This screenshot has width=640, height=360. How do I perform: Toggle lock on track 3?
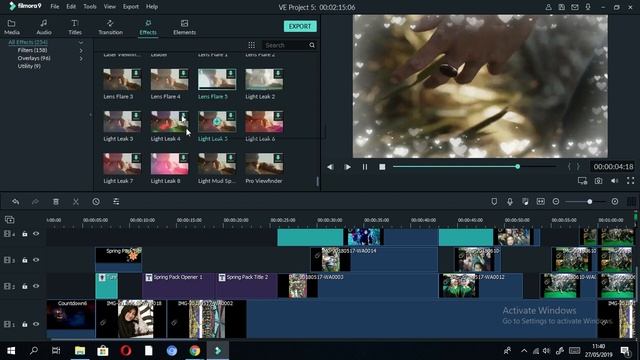coord(24,260)
